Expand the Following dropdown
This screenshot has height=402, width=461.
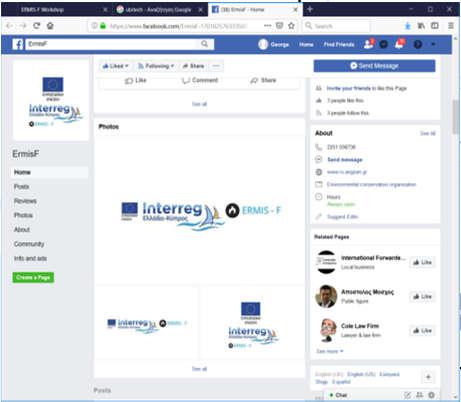pos(156,66)
